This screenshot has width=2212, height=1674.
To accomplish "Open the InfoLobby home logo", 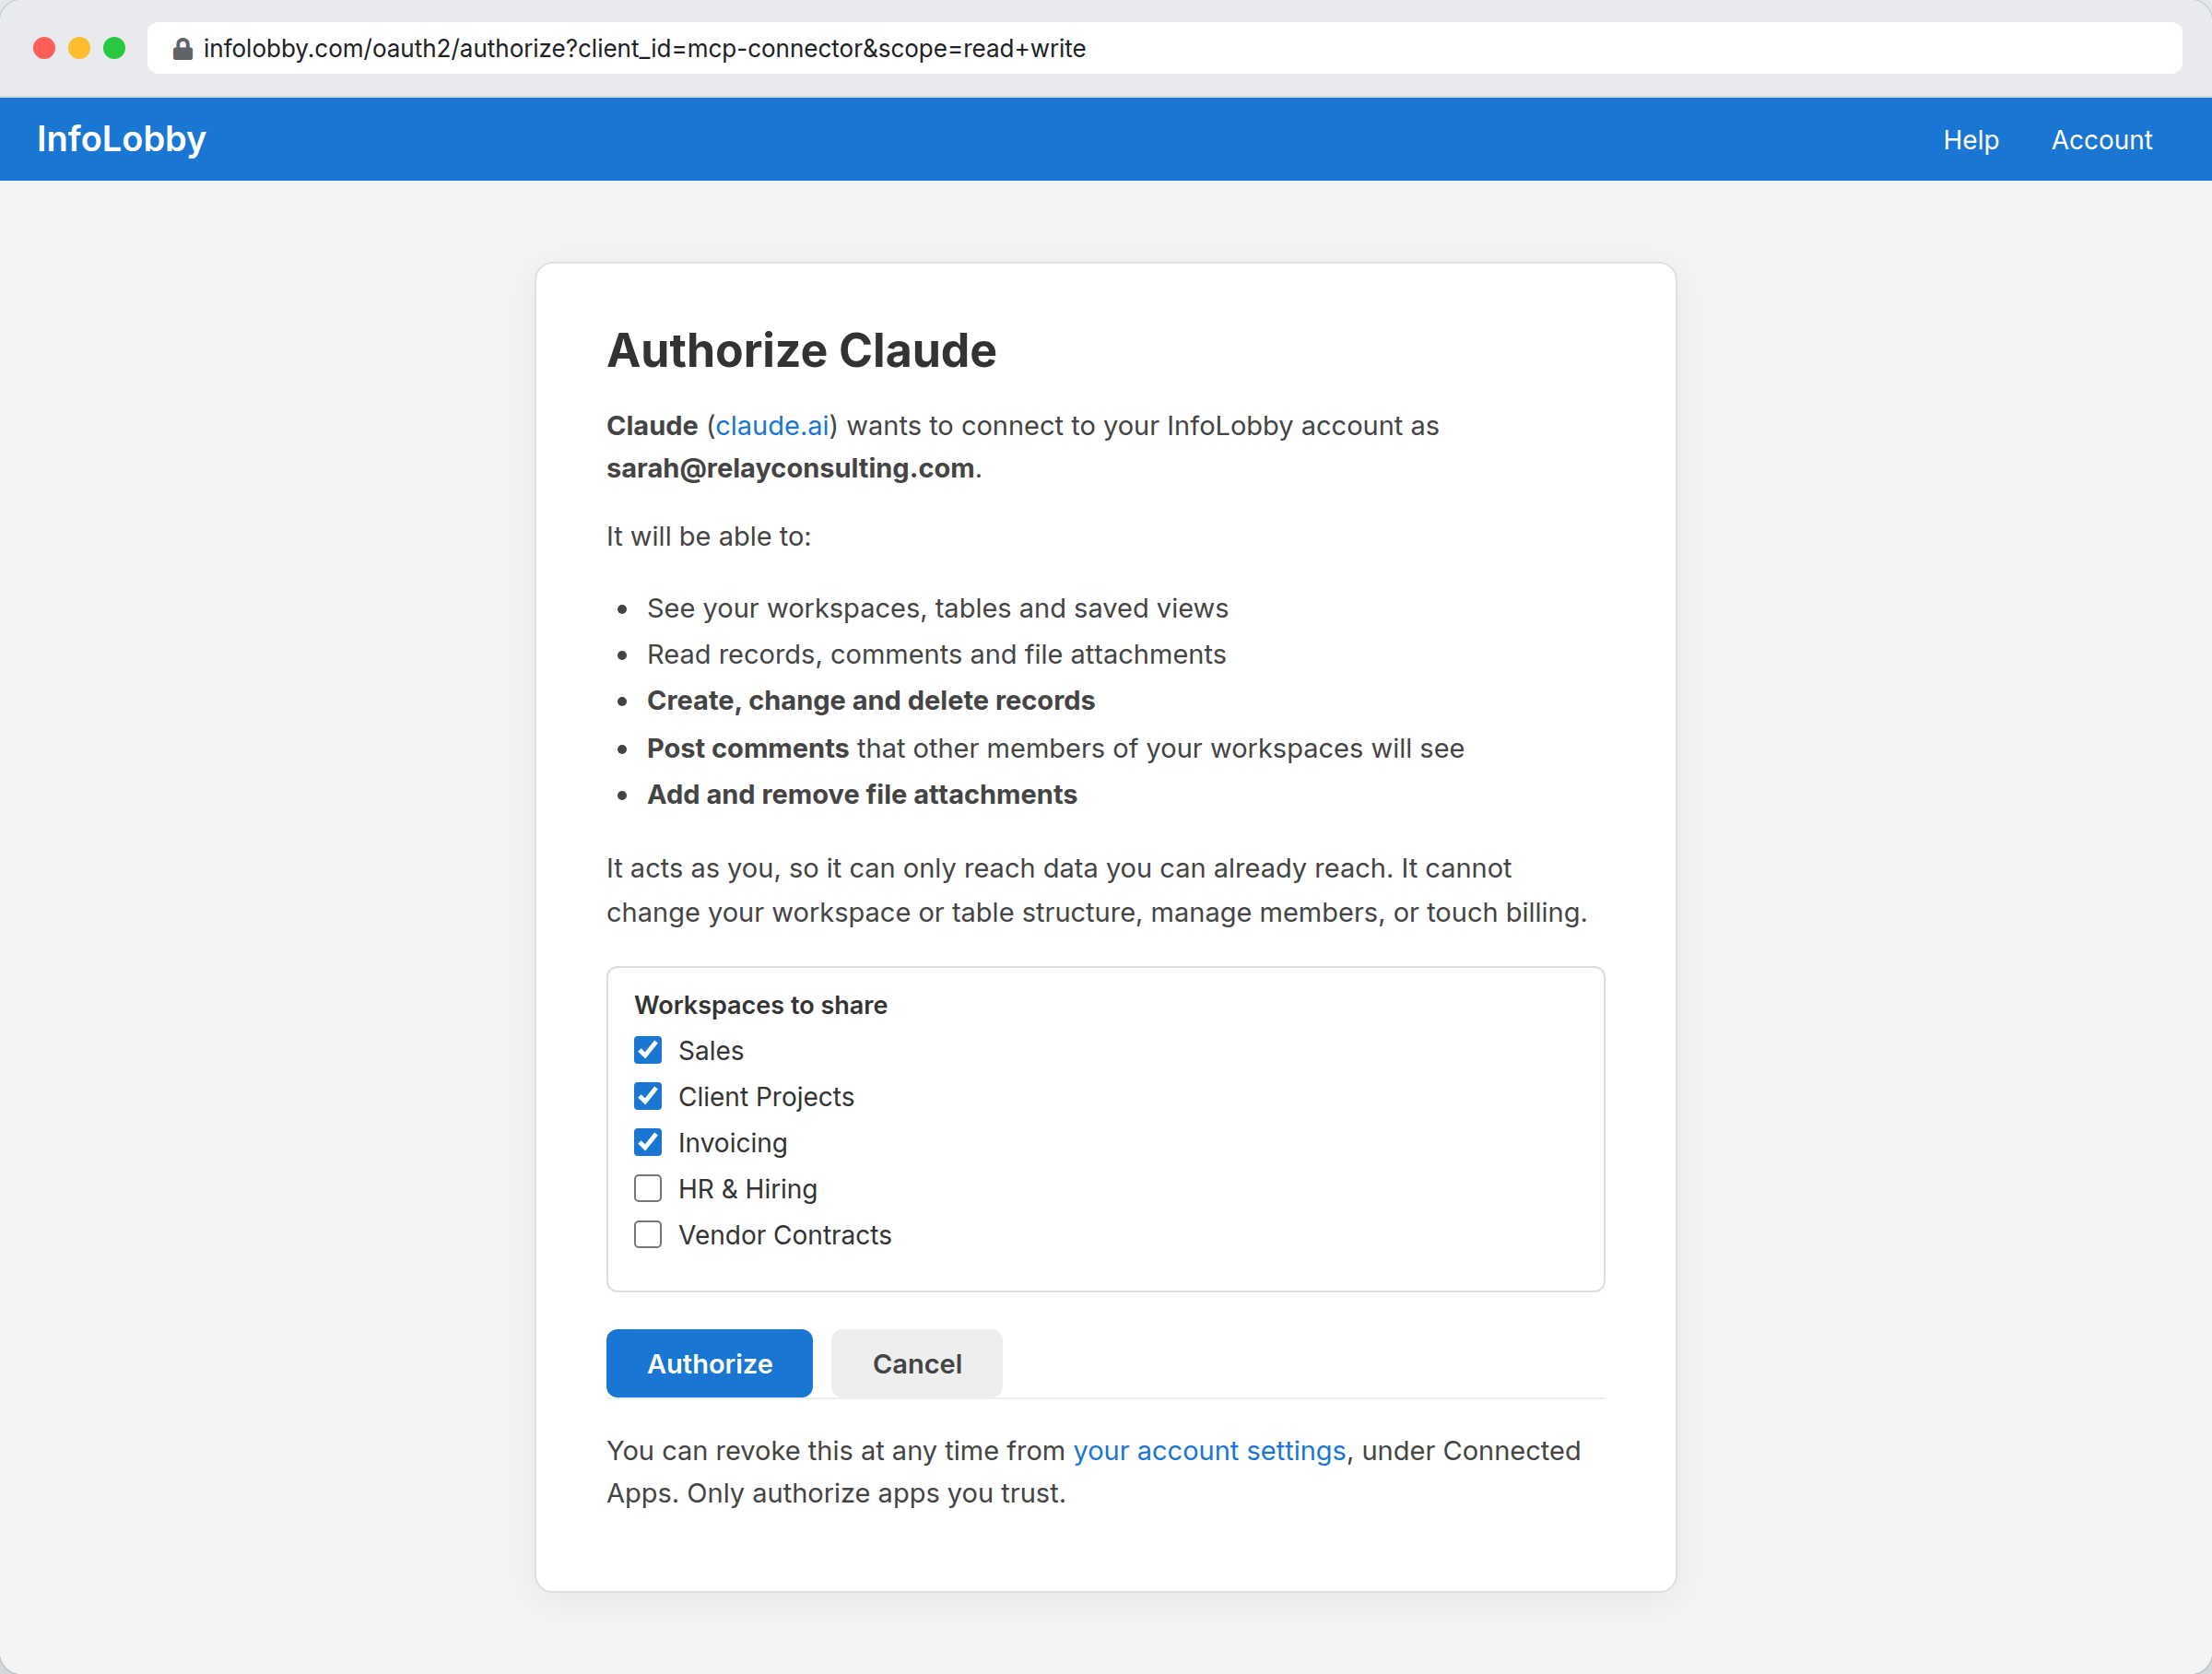I will pos(121,139).
